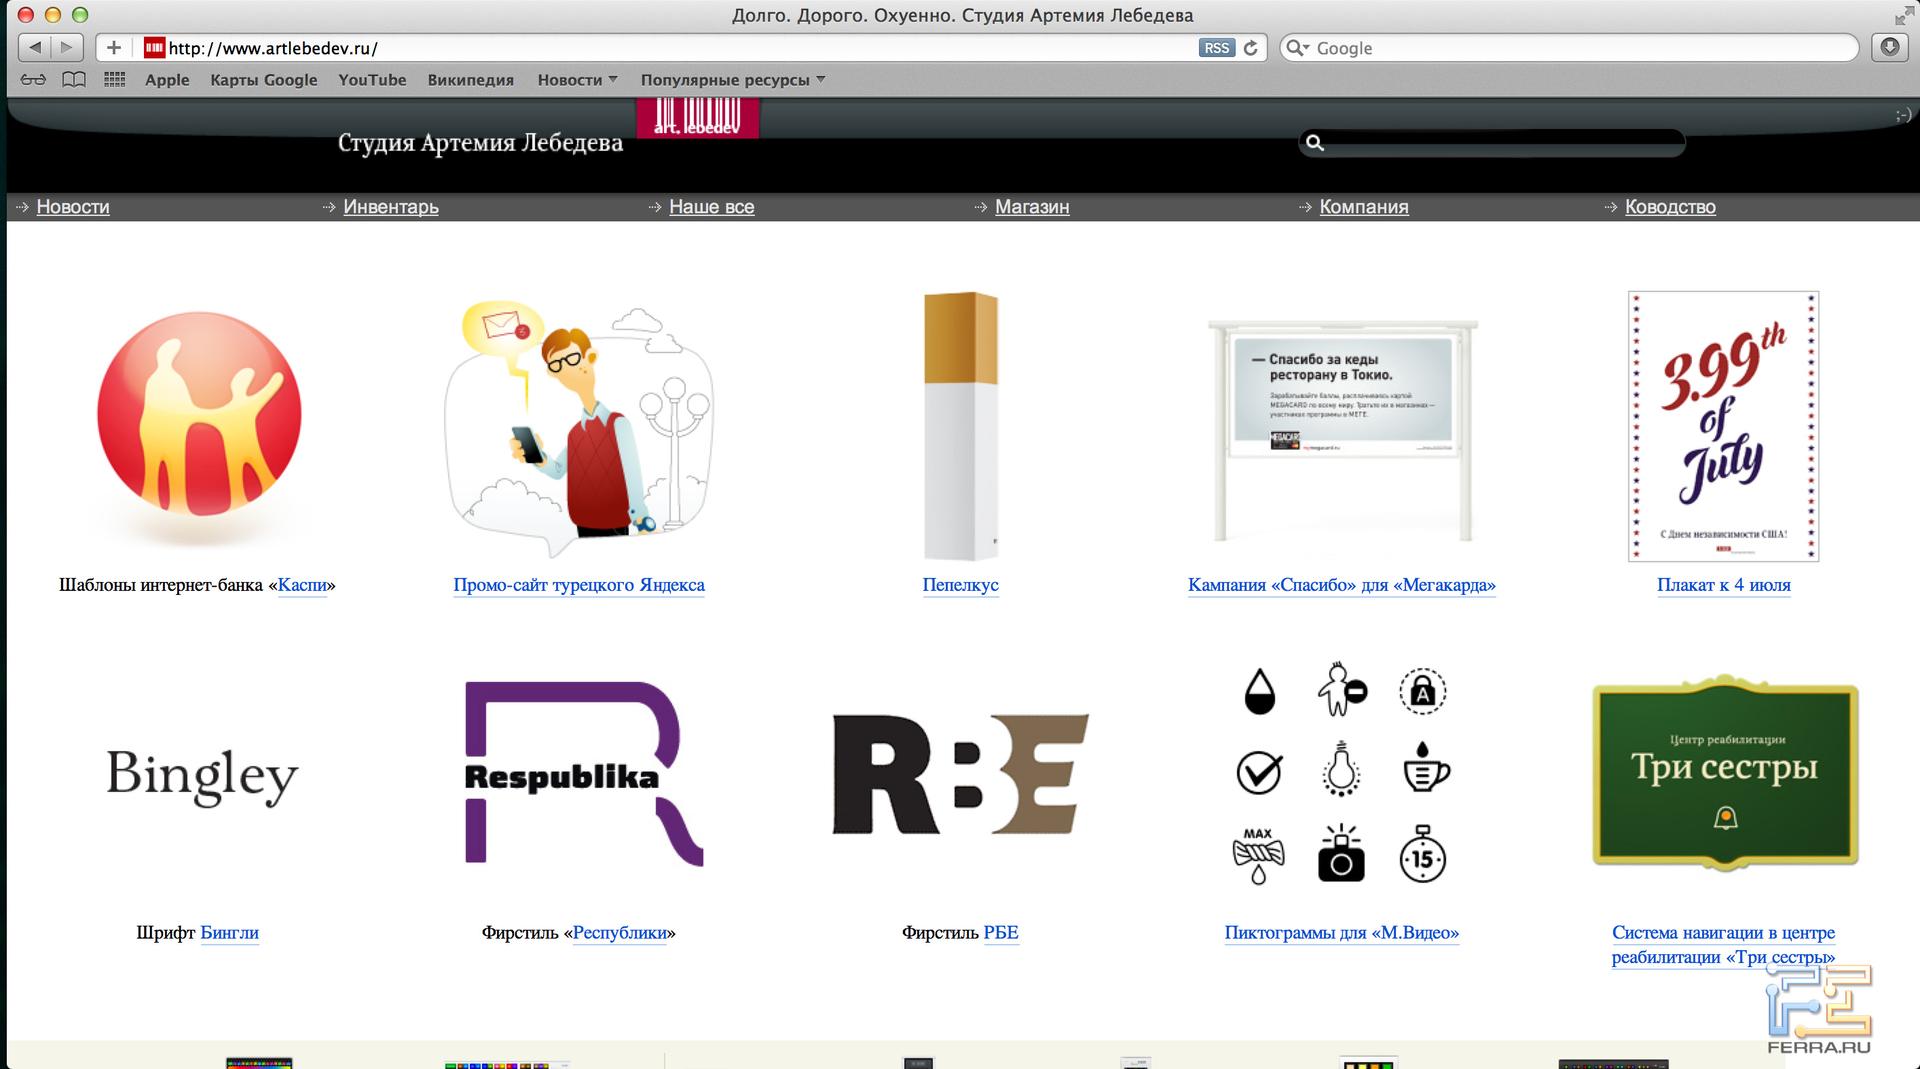Click the Reload page icon
Viewport: 1920px width, 1069px height.
click(1250, 48)
